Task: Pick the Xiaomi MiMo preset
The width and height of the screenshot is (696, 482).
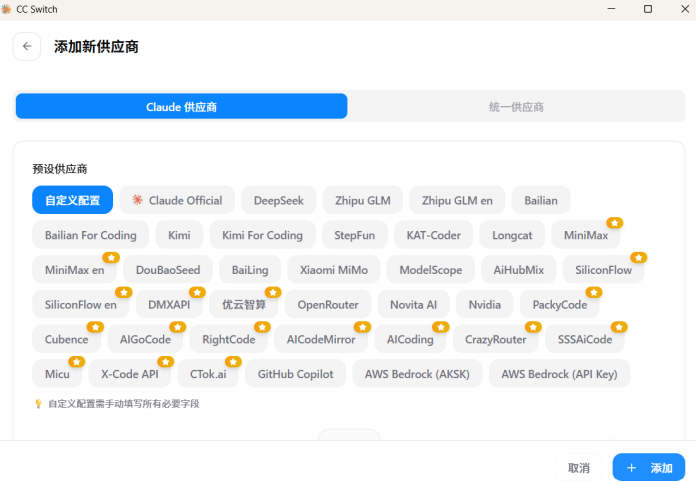Action: tap(334, 270)
